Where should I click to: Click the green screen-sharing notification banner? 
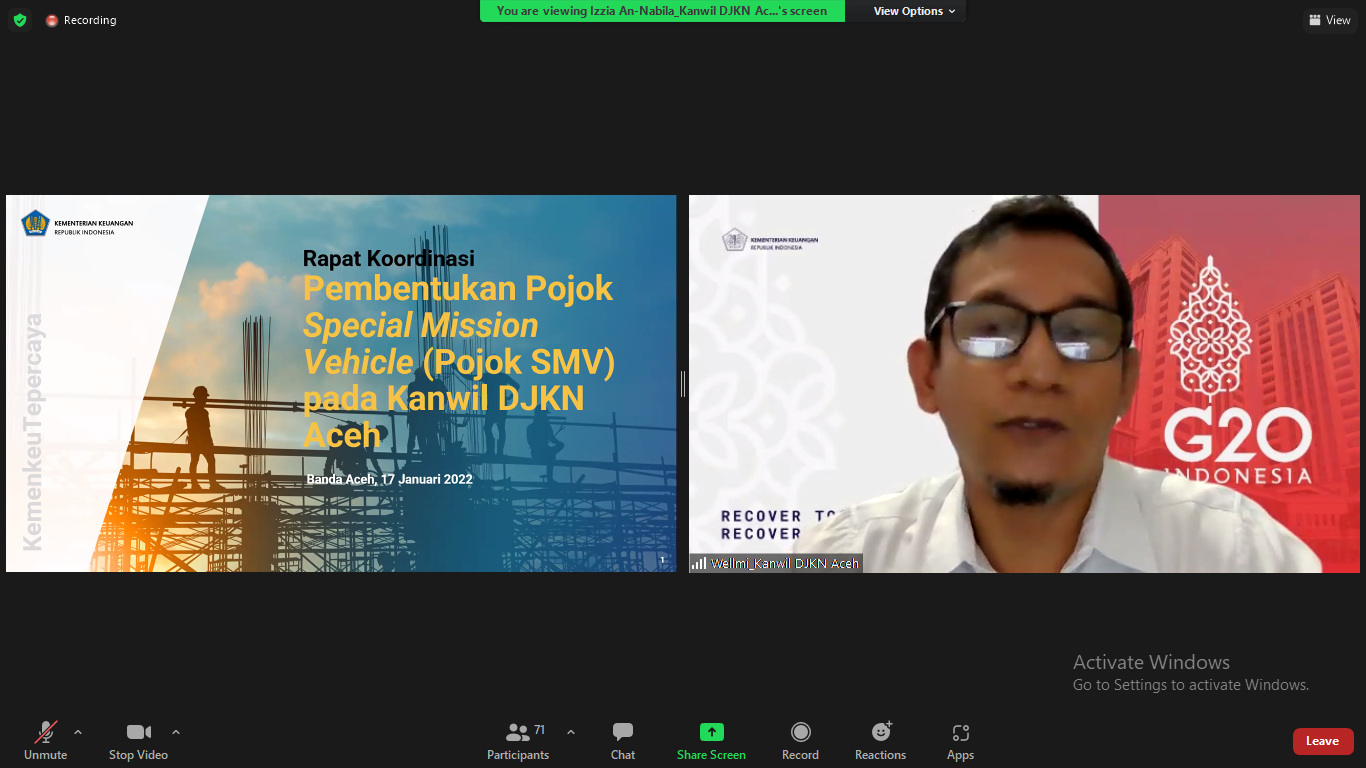pos(662,11)
